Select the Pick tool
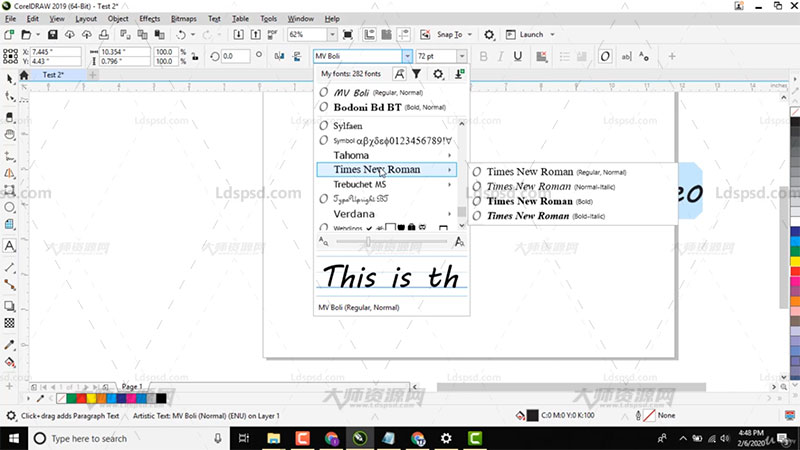This screenshot has height=450, width=800. (10, 78)
